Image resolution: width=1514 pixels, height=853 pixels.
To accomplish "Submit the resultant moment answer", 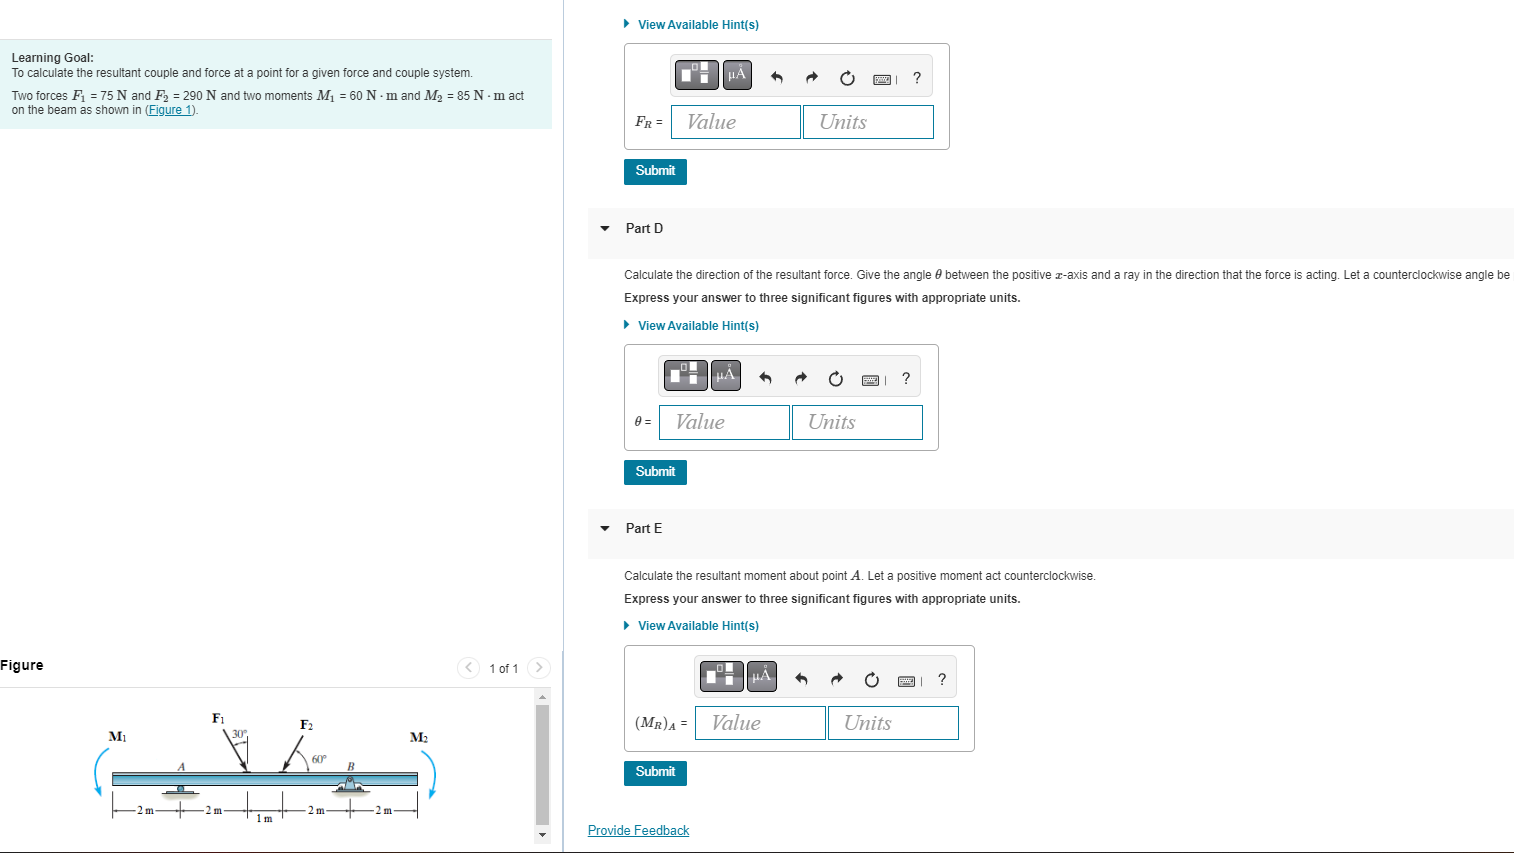I will pyautogui.click(x=655, y=773).
